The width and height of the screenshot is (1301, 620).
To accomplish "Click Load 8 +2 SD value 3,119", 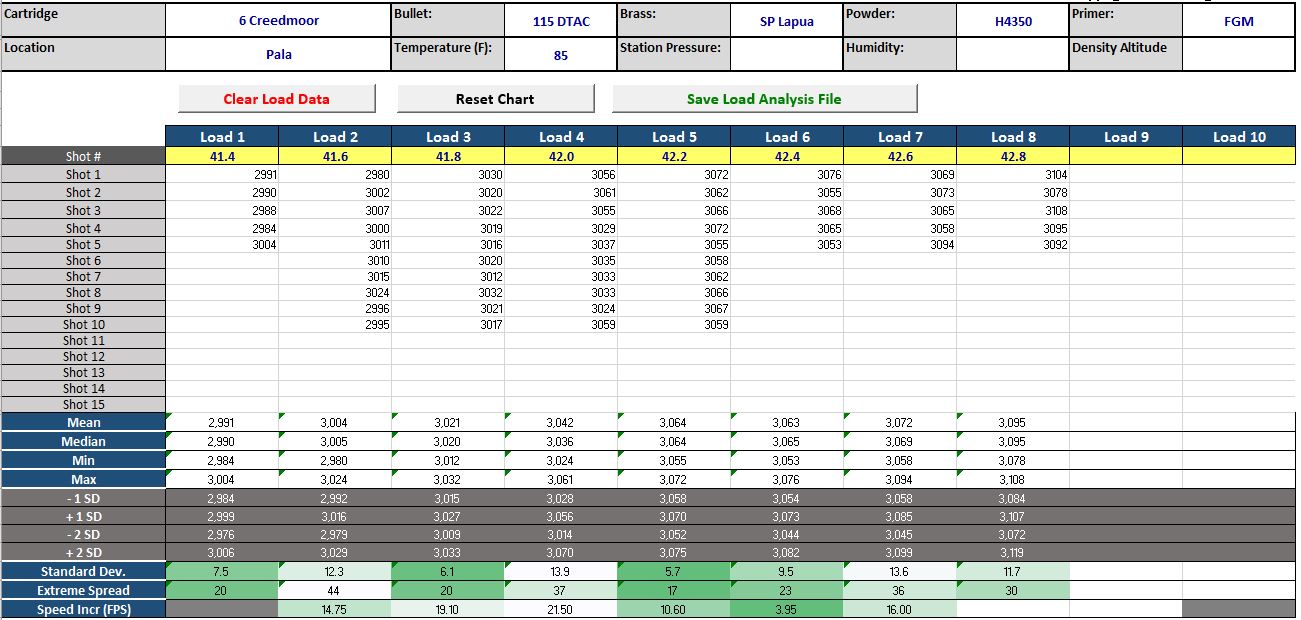I will 1013,553.
